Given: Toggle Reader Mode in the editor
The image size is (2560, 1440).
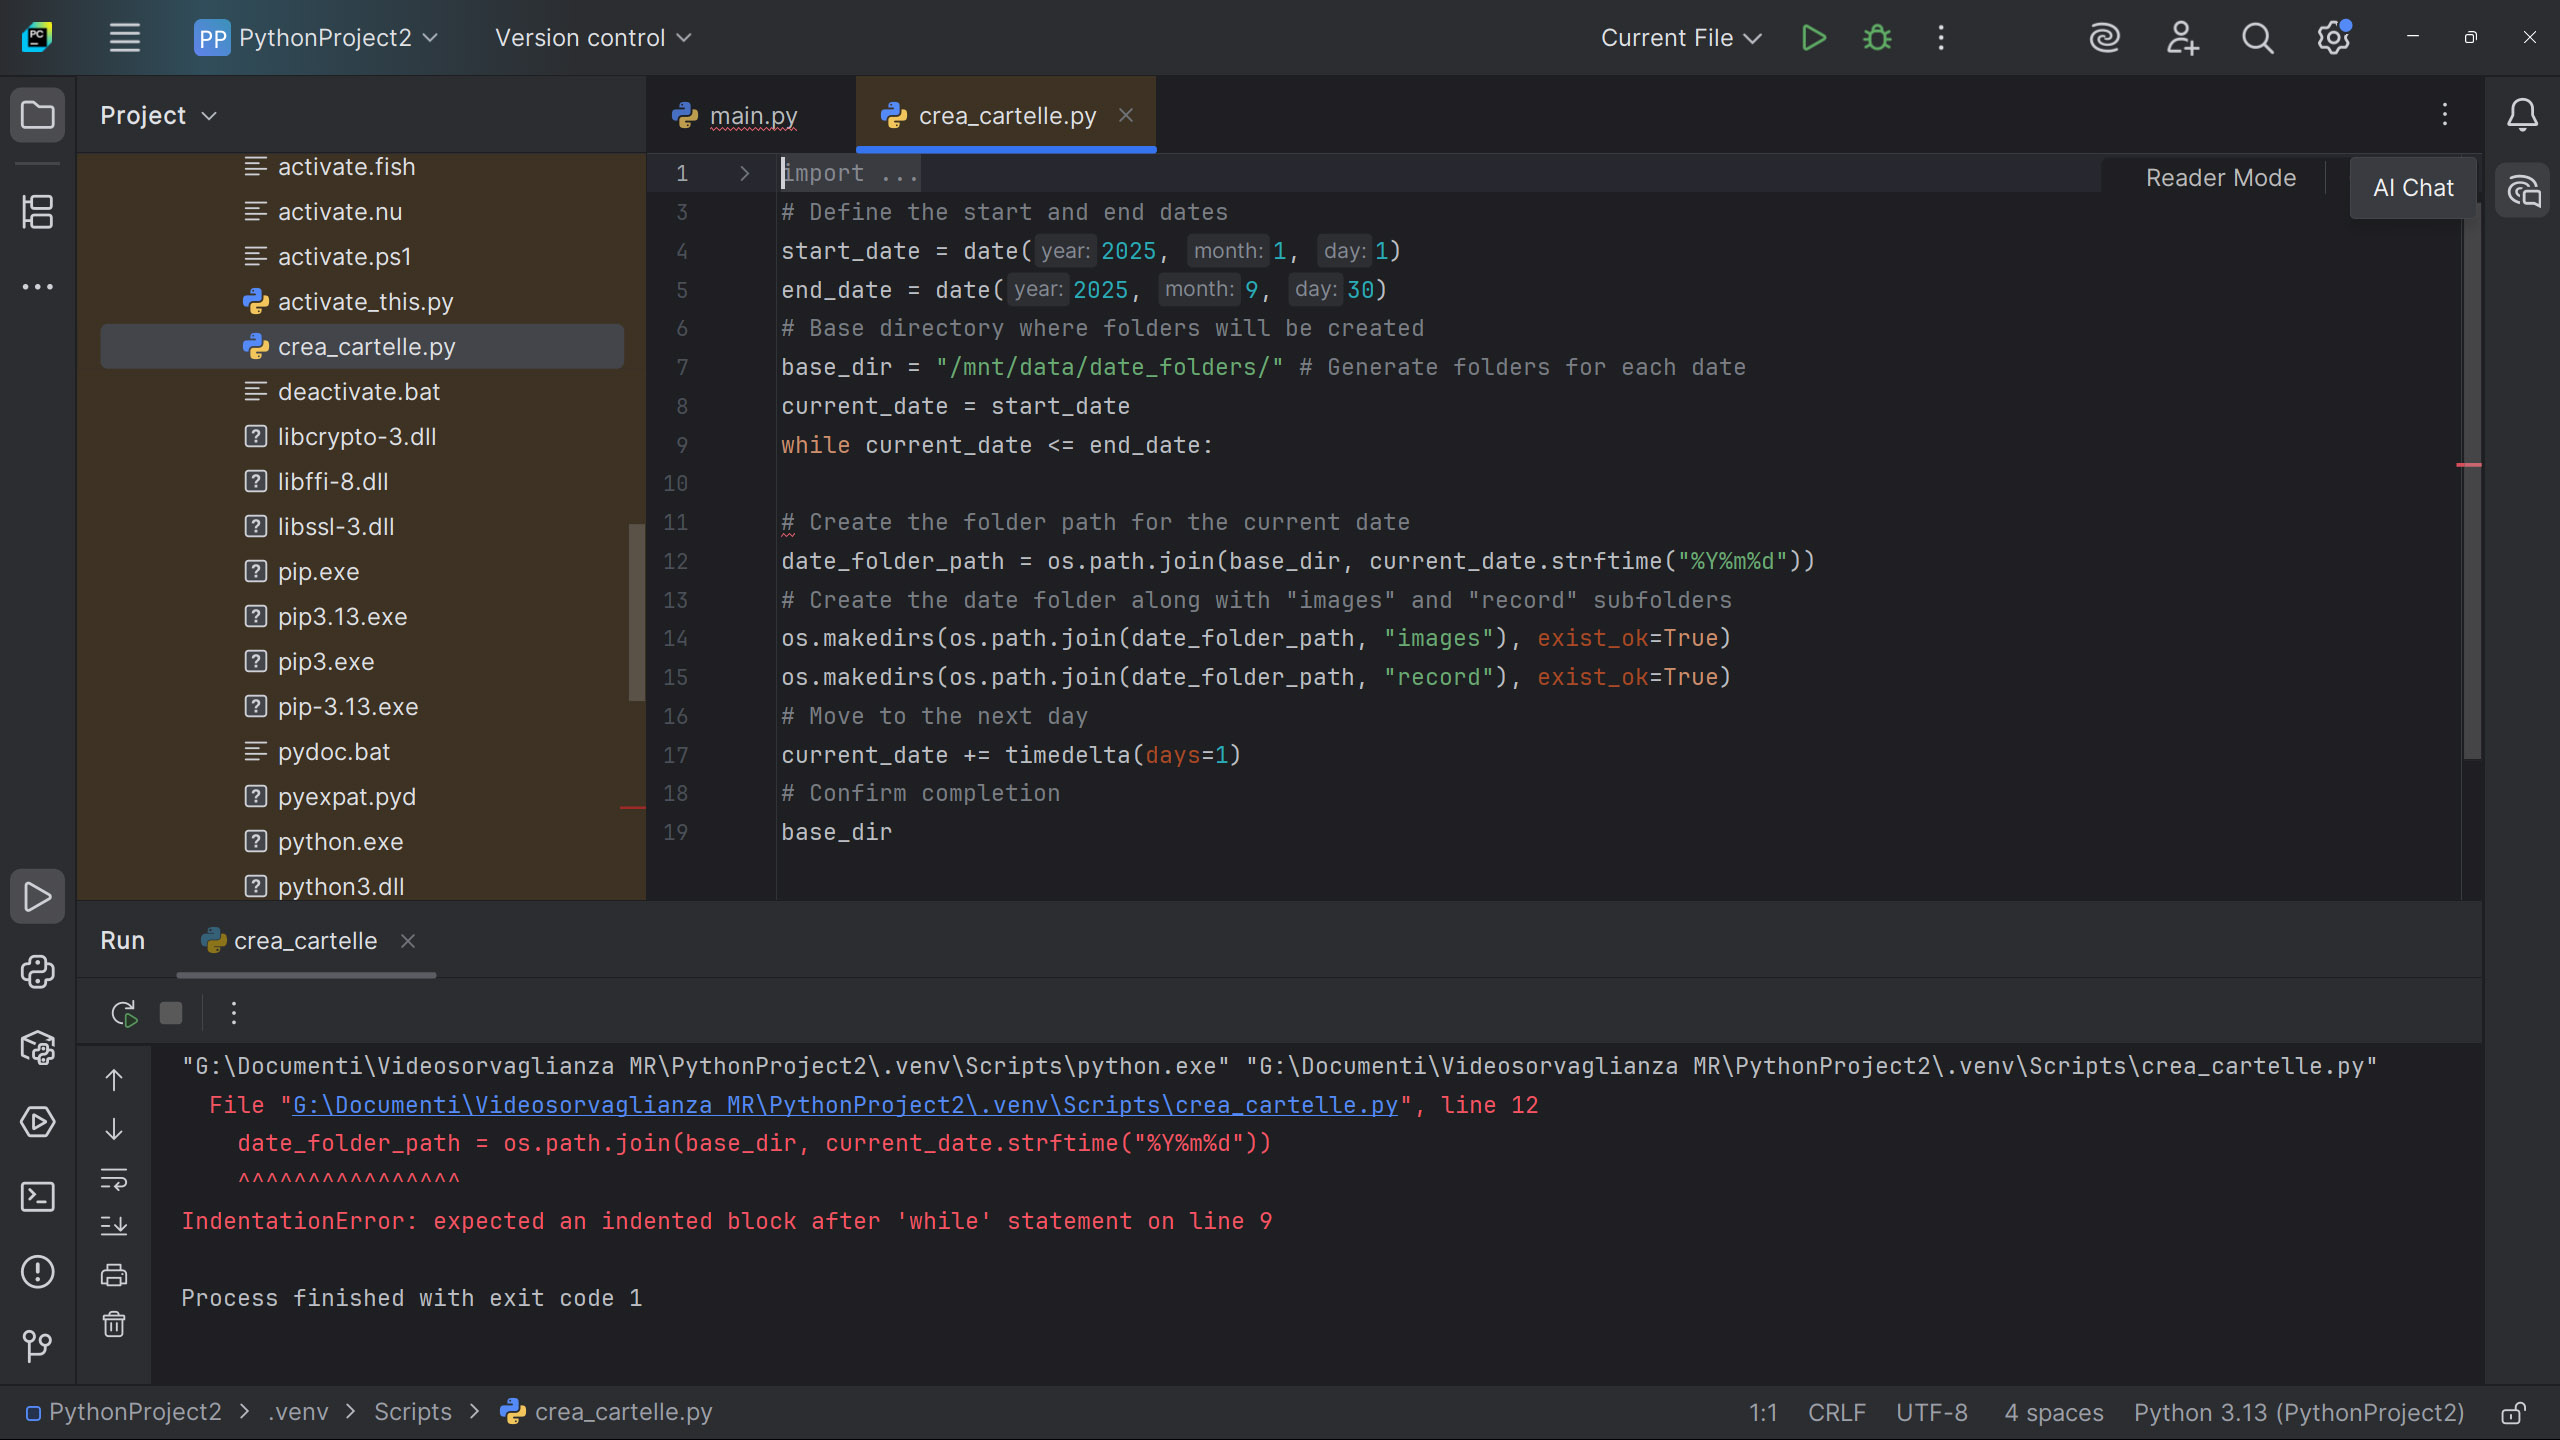Looking at the screenshot, I should point(2220,178).
